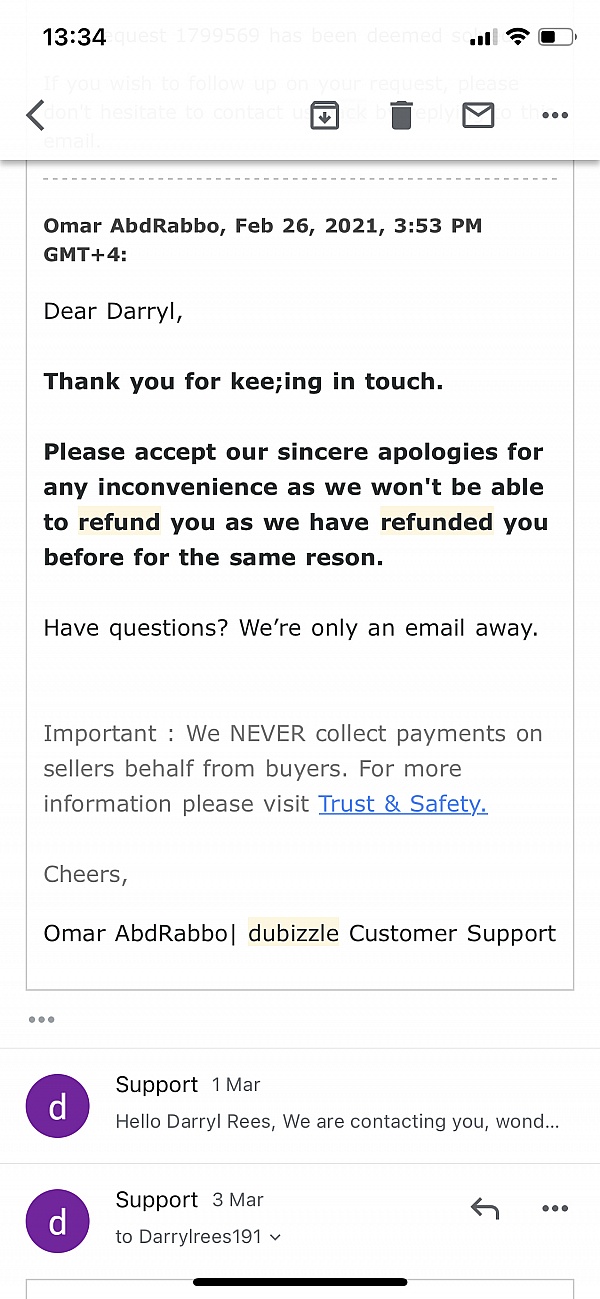Tap the purple Support avatar on the 1 Mar message
Image resolution: width=600 pixels, height=1299 pixels.
(57, 1105)
